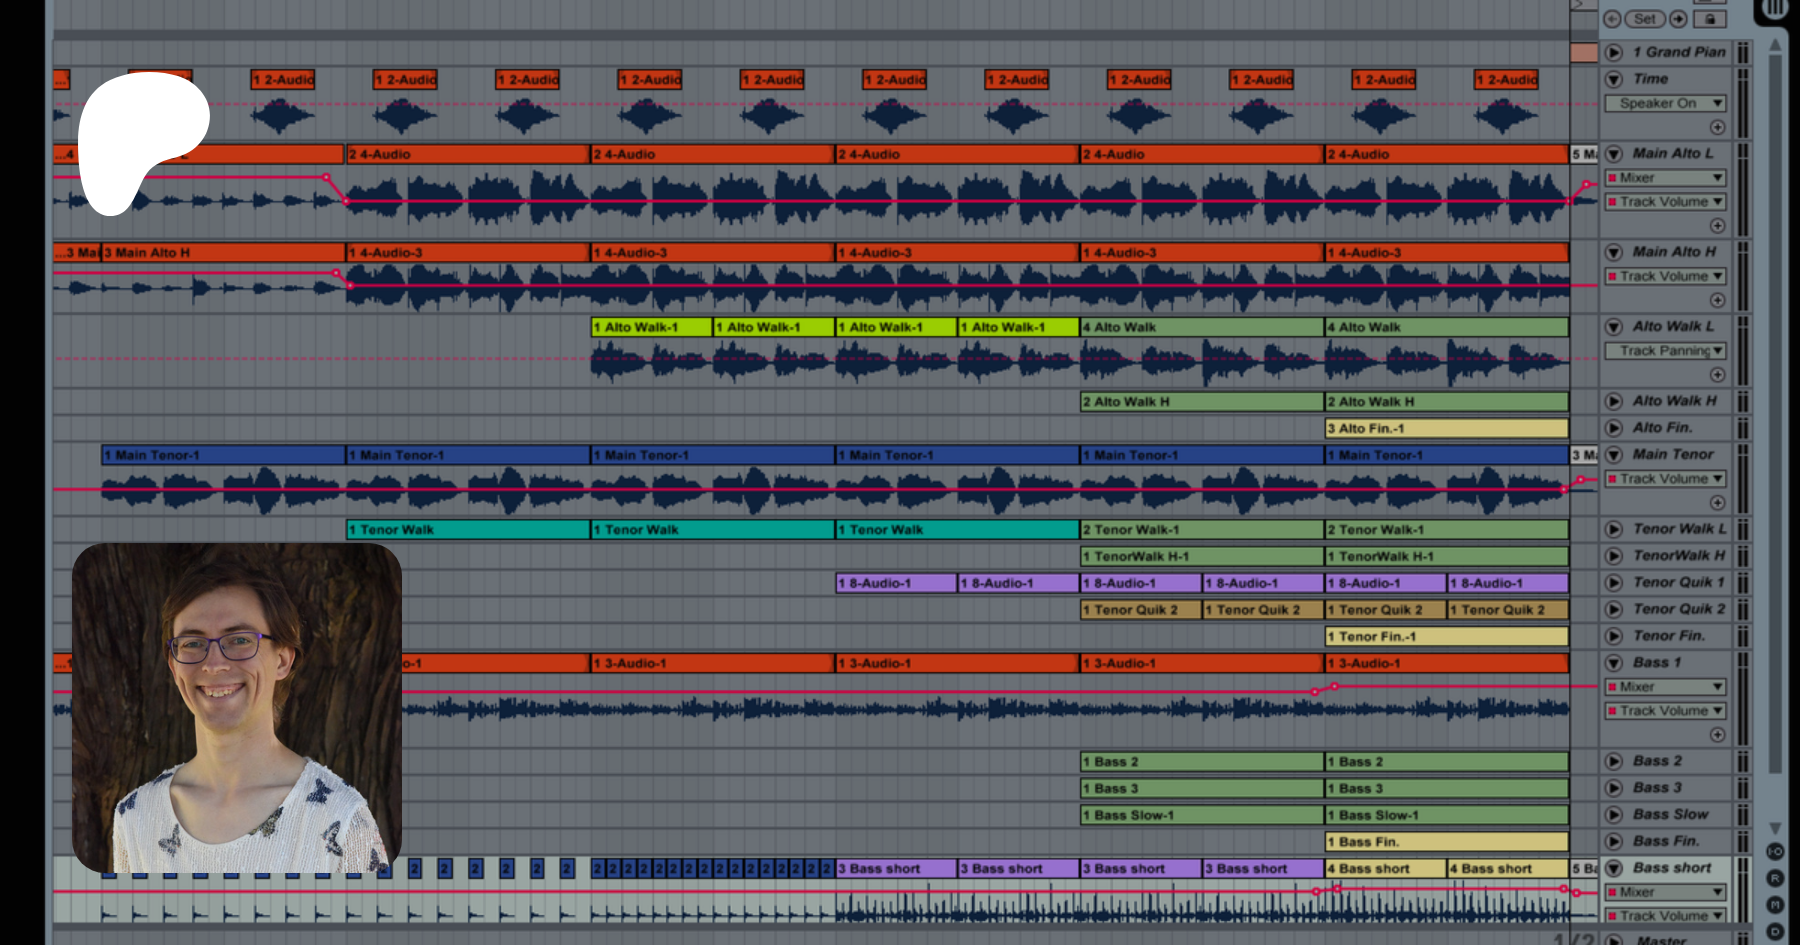Select the 3 Alto Fin.-1 clip
Image resolution: width=1800 pixels, height=945 pixels.
pyautogui.click(x=1446, y=428)
